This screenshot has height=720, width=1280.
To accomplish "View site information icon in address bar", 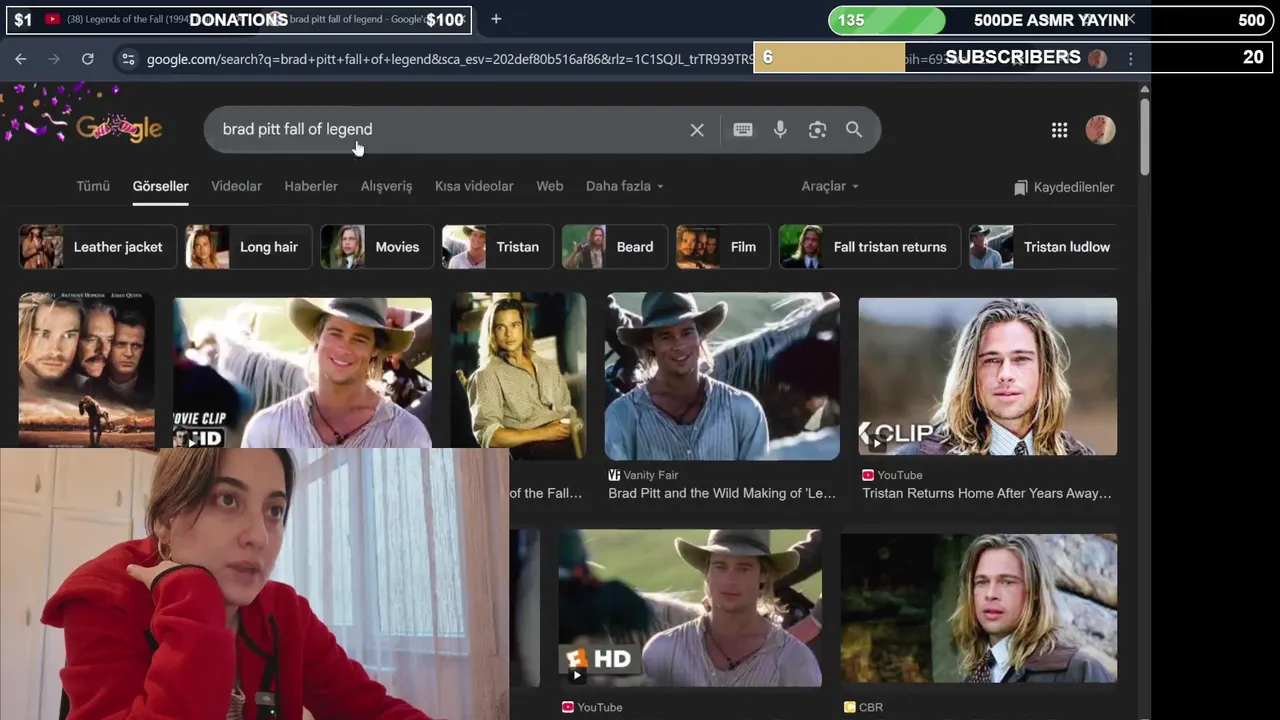I will click(x=128, y=59).
